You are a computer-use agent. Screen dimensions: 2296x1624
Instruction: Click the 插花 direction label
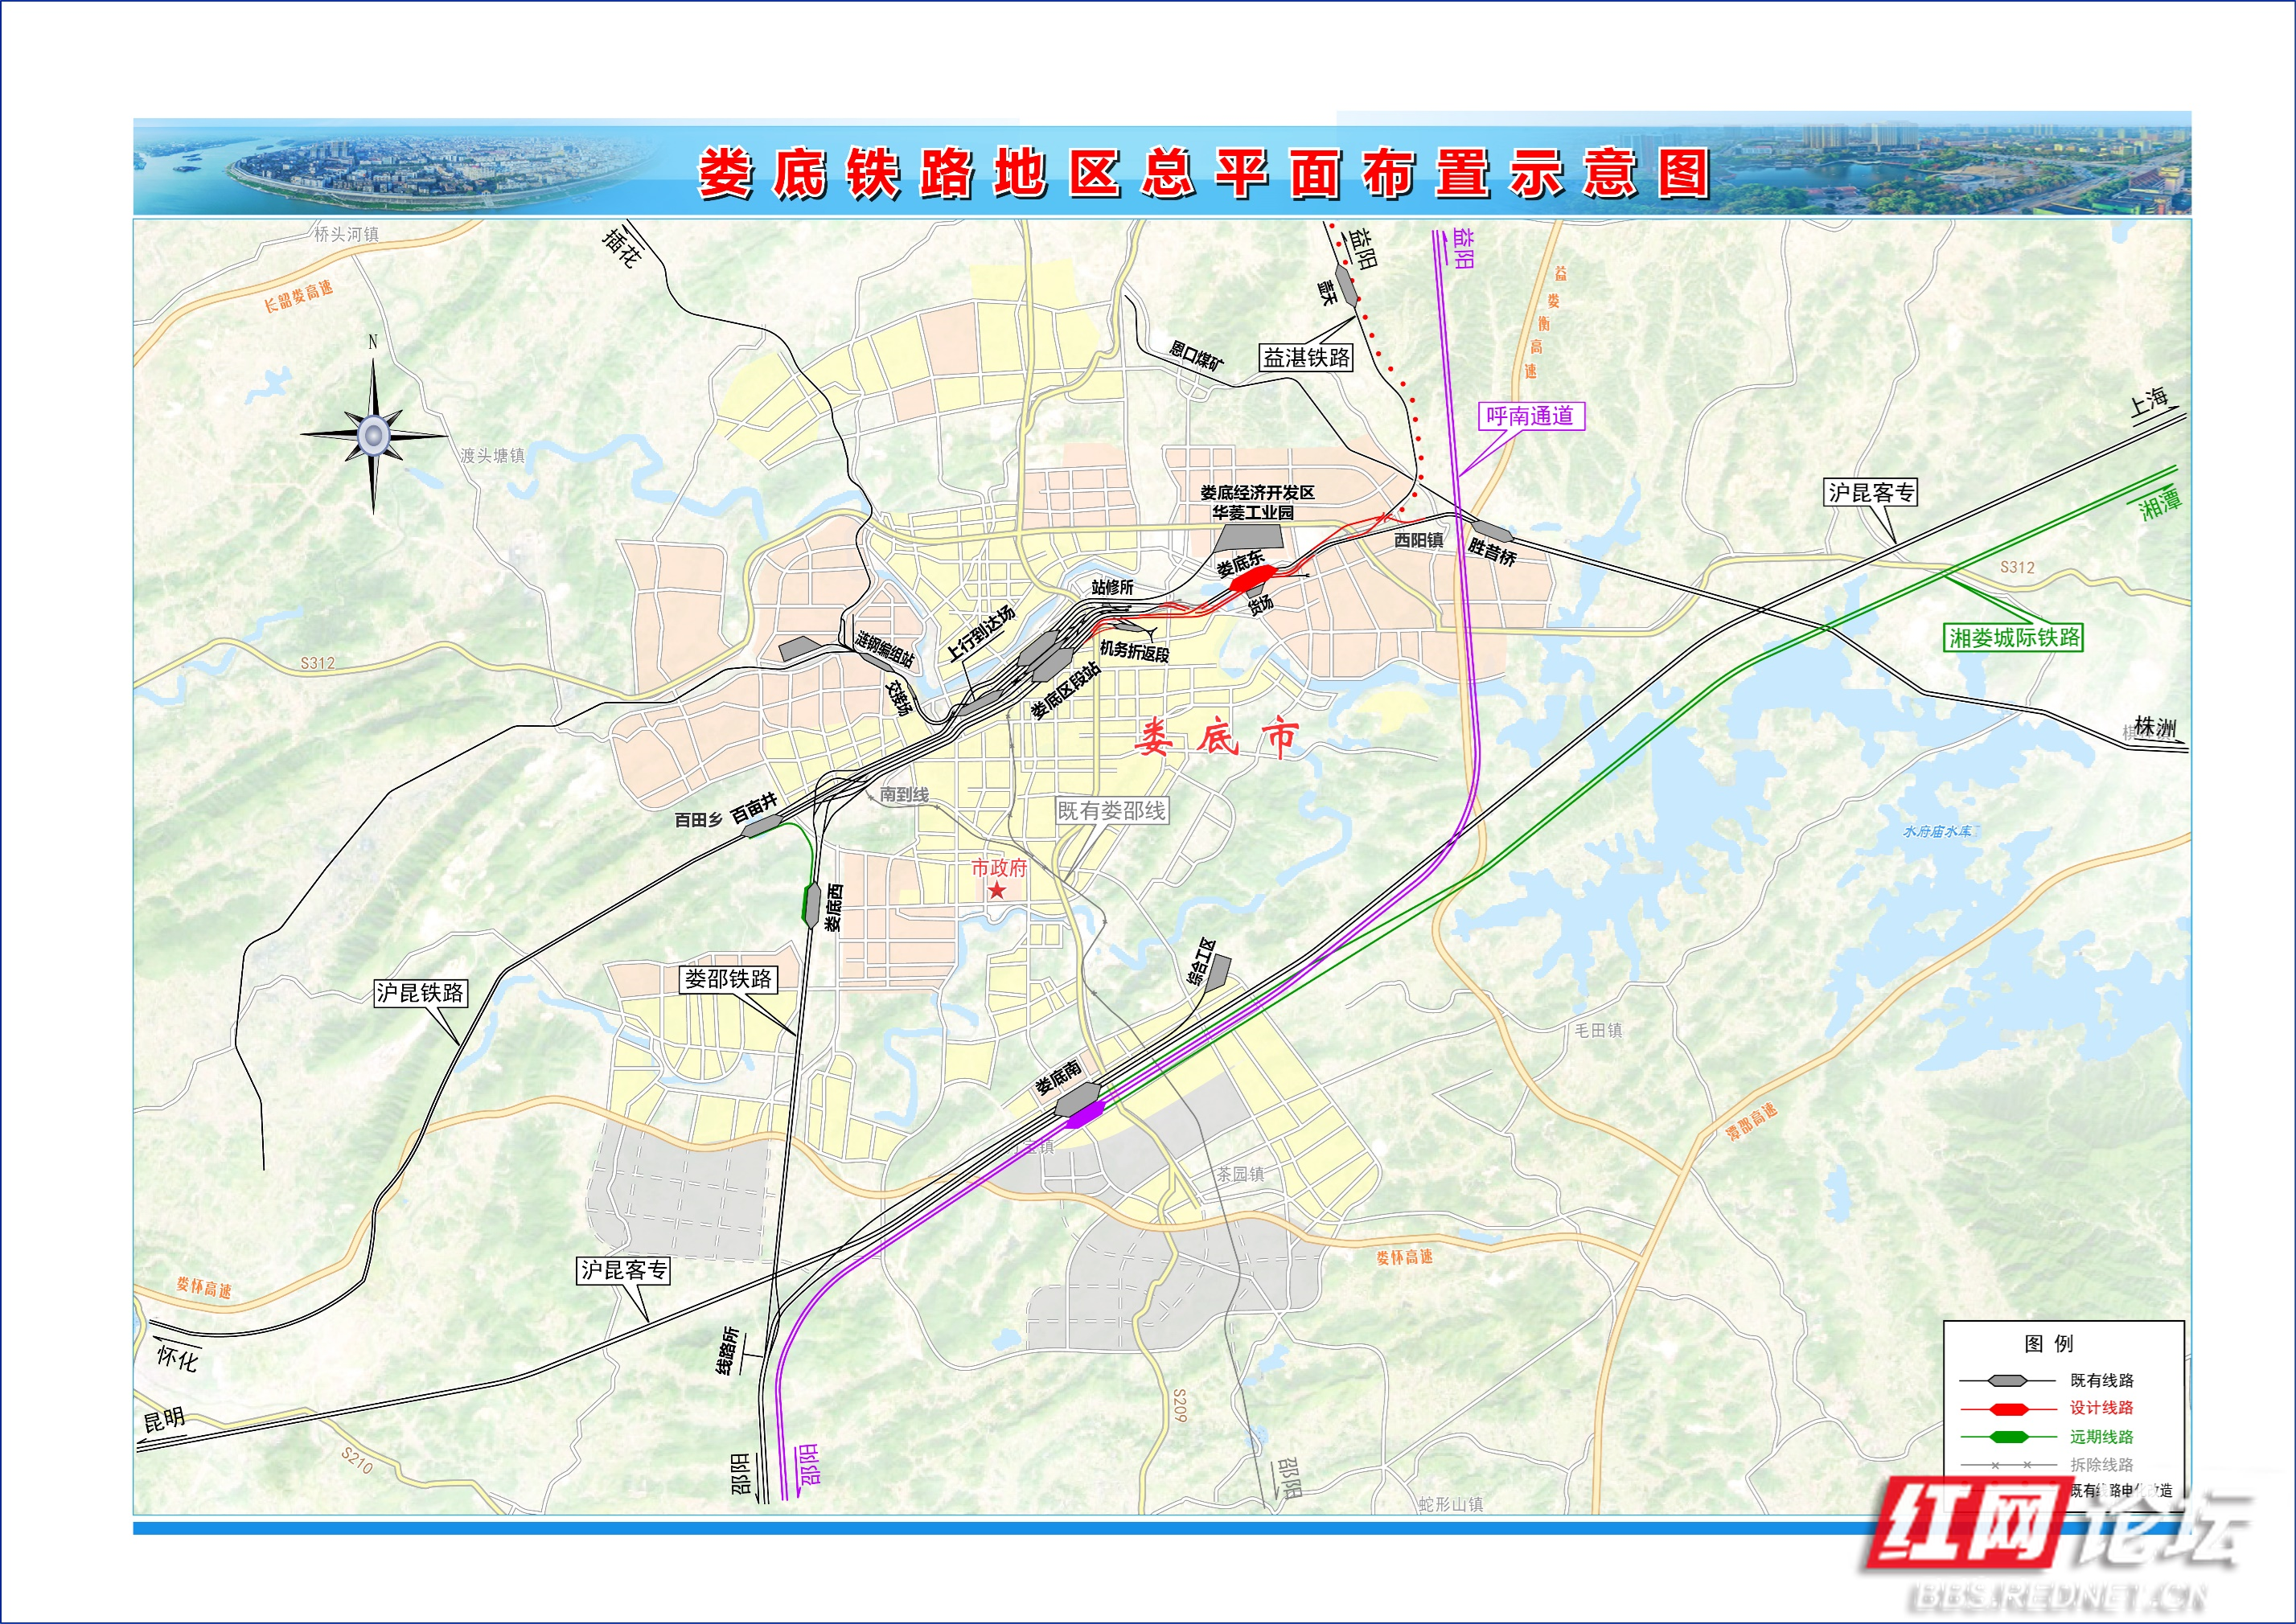621,247
